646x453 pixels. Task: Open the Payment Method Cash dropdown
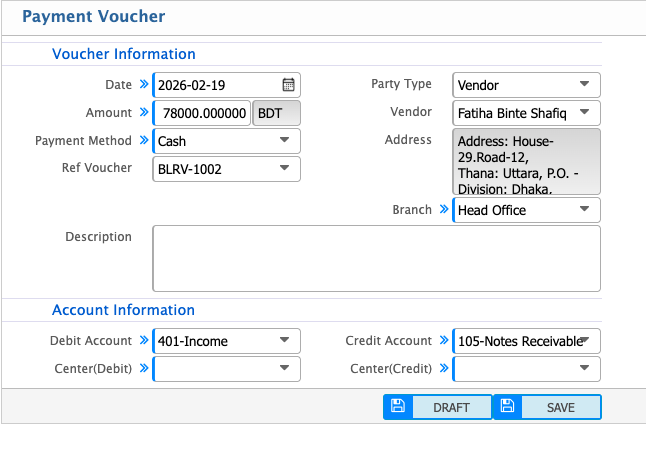227,141
